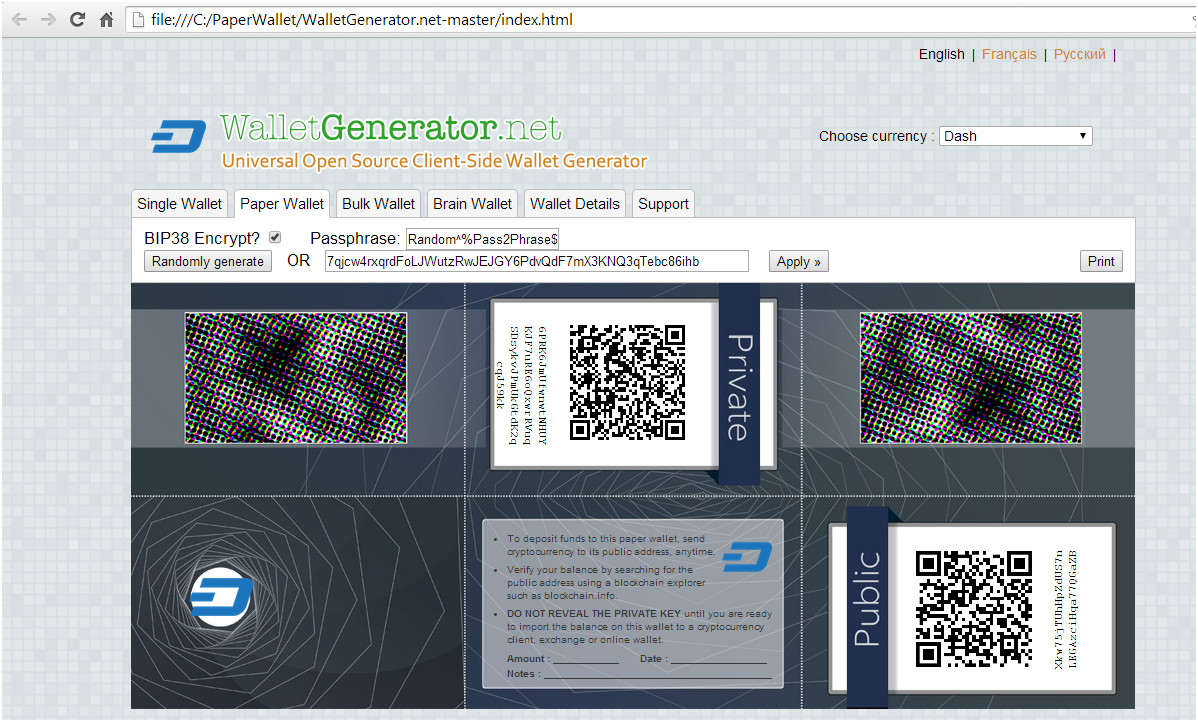Click the Dash coin logo in spiral artwork
1198x722 pixels.
click(x=221, y=597)
